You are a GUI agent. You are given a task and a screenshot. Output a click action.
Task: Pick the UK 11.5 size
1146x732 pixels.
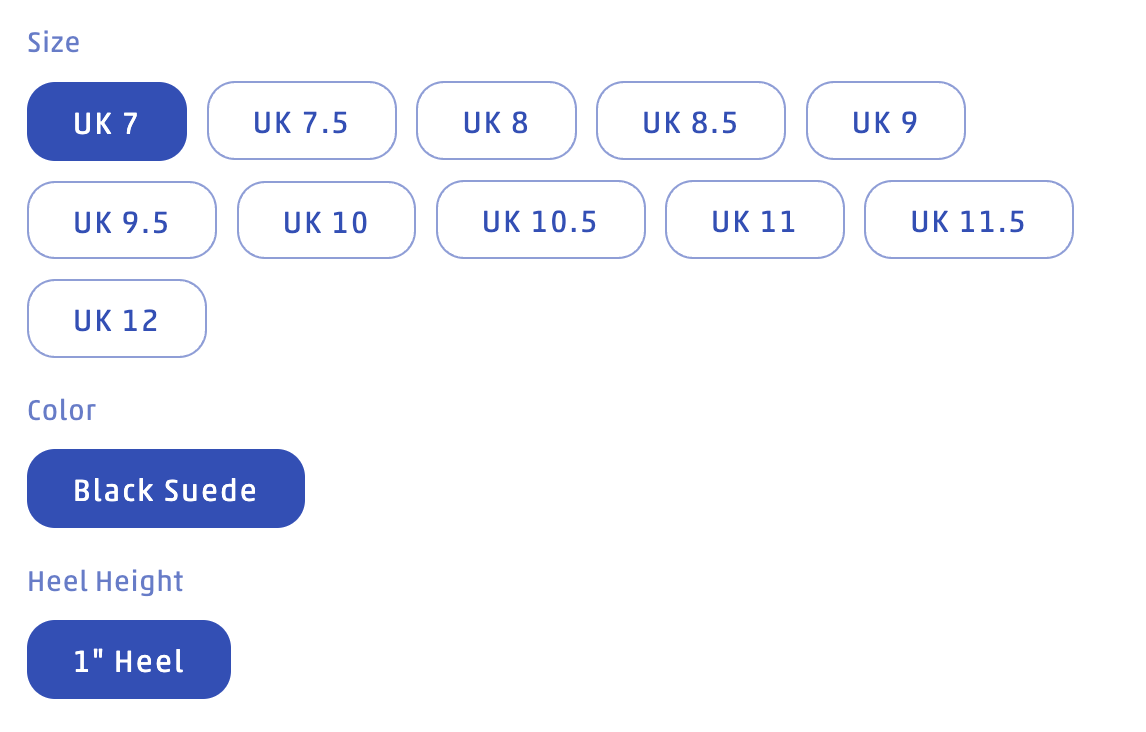968,220
